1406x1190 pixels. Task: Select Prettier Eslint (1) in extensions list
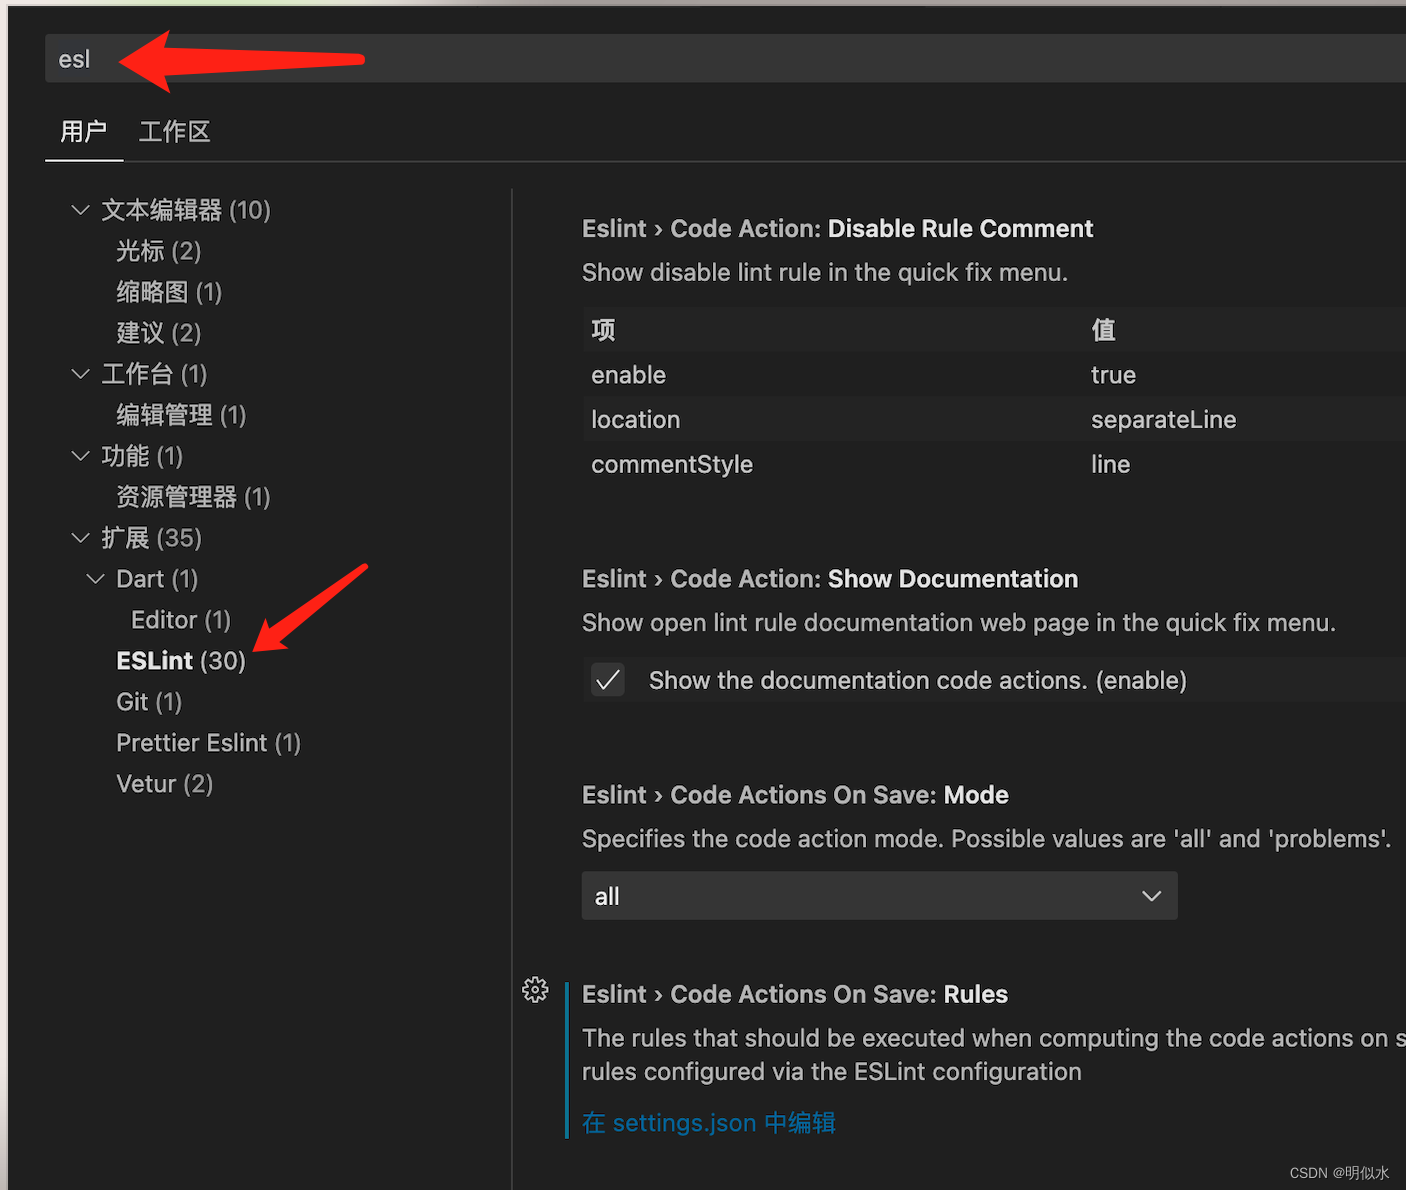(x=208, y=743)
